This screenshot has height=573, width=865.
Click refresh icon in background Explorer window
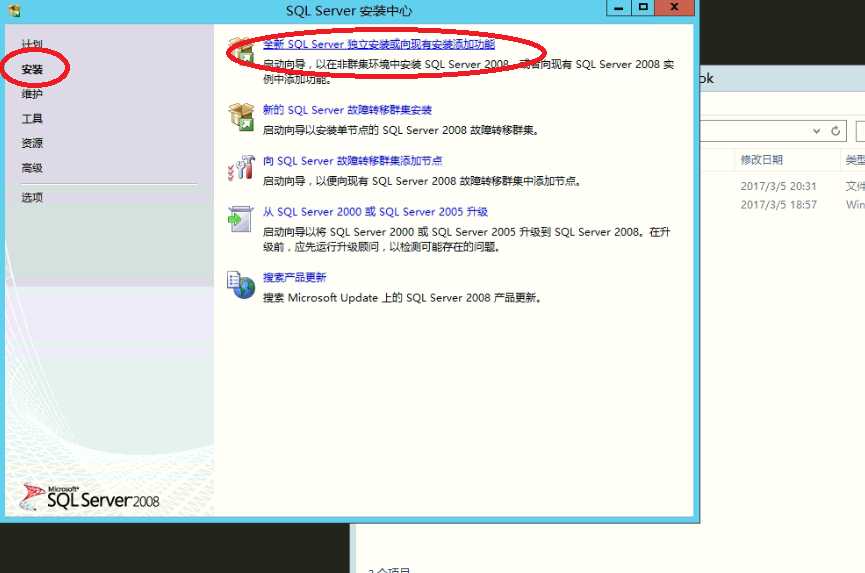point(835,131)
